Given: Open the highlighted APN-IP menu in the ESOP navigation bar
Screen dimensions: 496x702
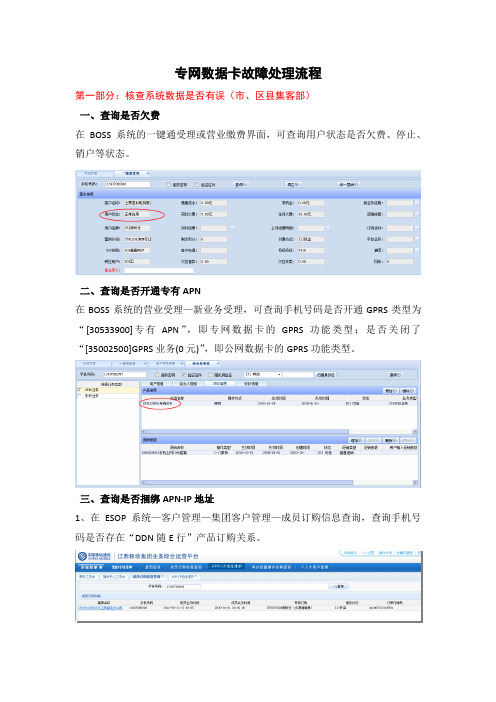Looking at the screenshot, I should click(x=227, y=566).
